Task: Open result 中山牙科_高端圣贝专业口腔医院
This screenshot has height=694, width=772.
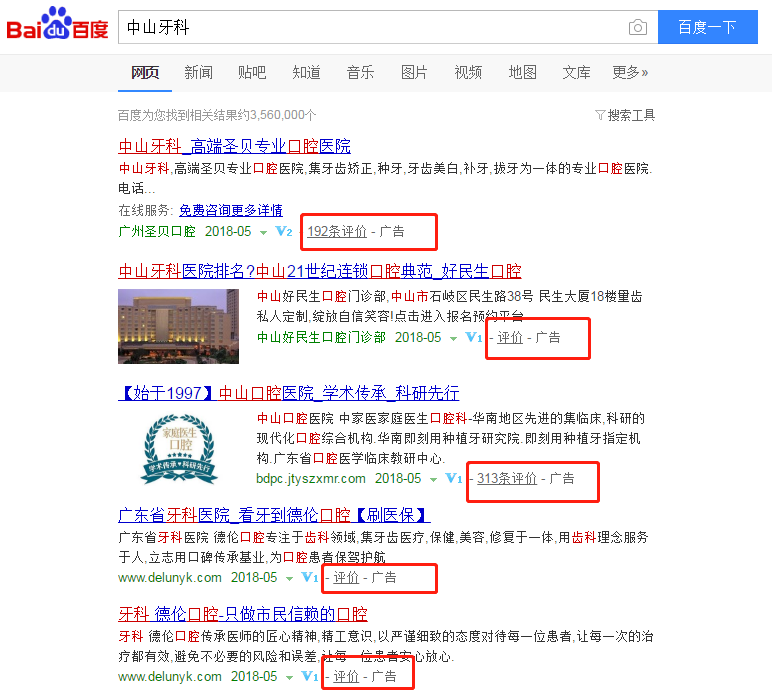Action: click(x=234, y=146)
